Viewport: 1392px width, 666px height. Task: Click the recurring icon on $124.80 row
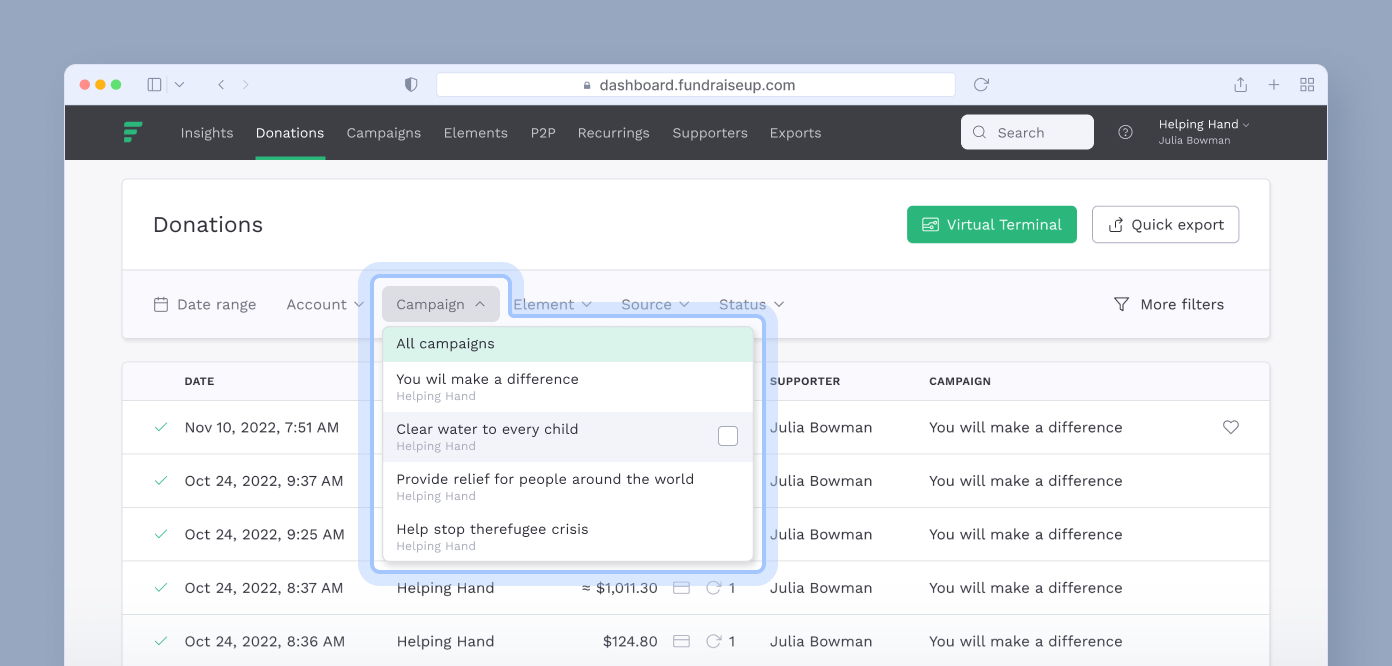(713, 641)
